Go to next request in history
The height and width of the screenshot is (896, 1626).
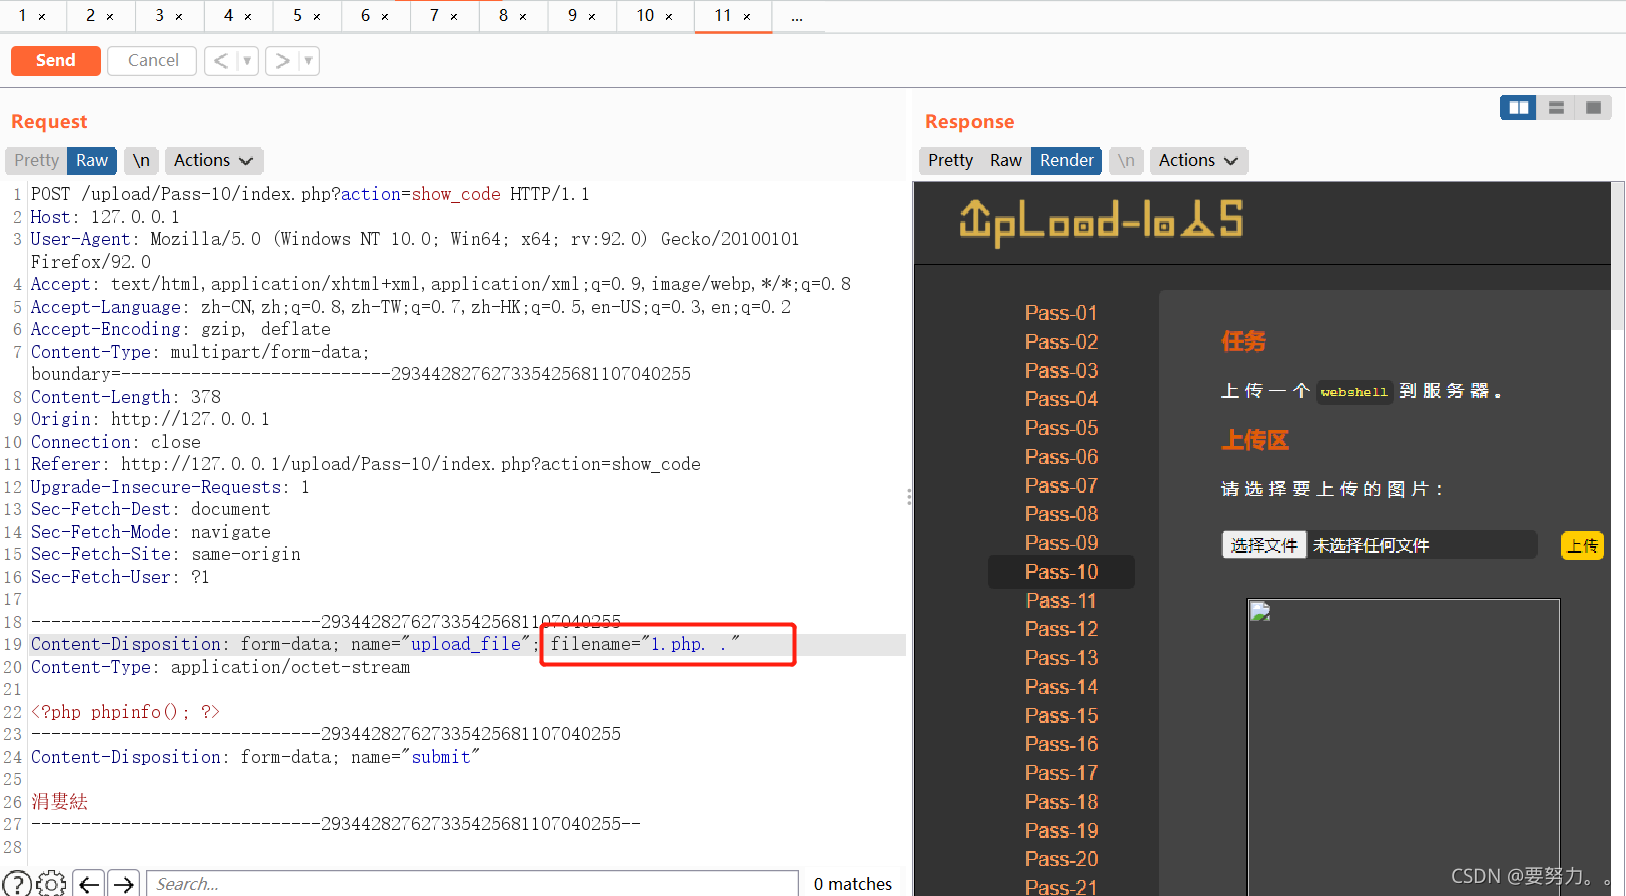(x=282, y=60)
